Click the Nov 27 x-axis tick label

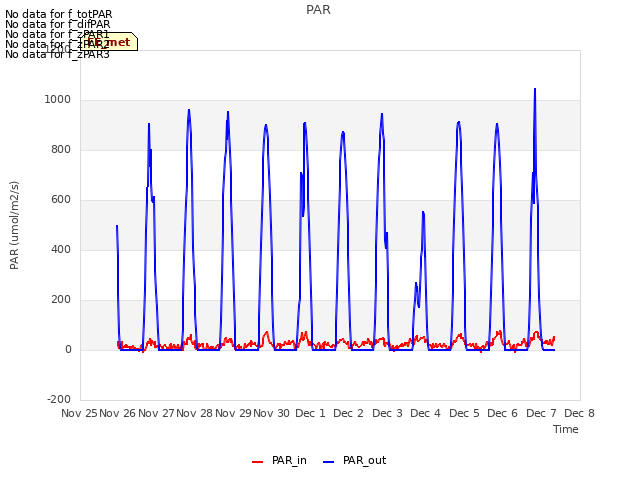pyautogui.click(x=156, y=413)
